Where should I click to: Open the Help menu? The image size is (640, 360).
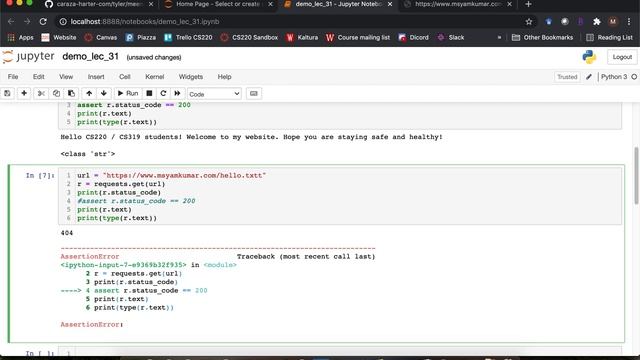(x=224, y=77)
